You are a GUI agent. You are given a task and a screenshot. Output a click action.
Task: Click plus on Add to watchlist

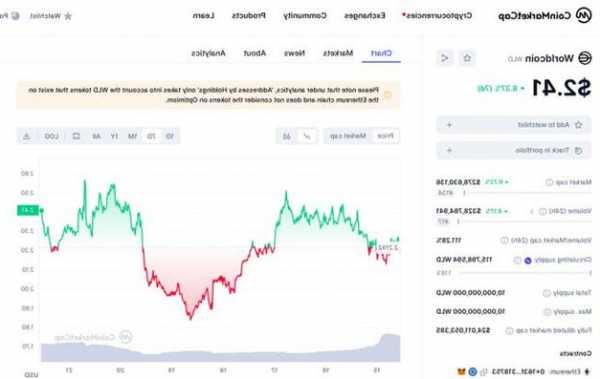450,125
